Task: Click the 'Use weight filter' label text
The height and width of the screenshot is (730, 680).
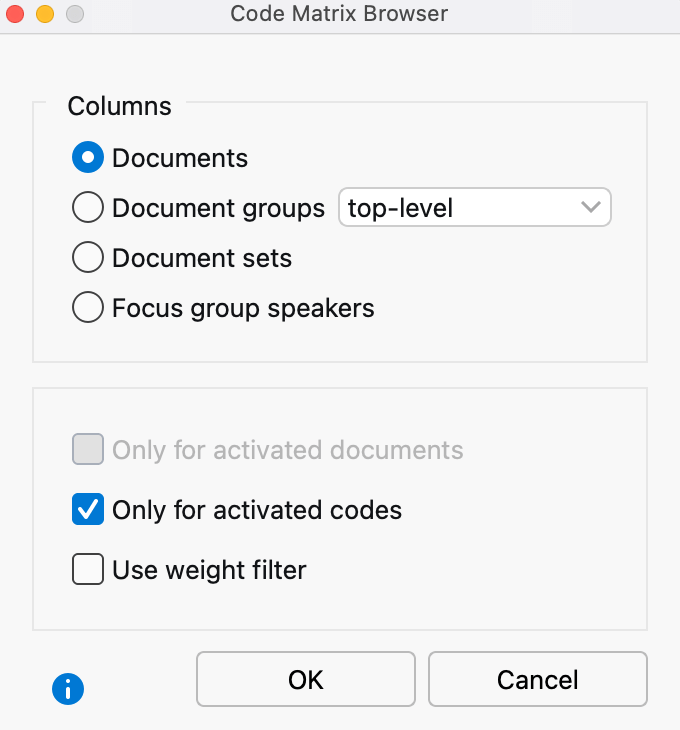Action: [209, 570]
